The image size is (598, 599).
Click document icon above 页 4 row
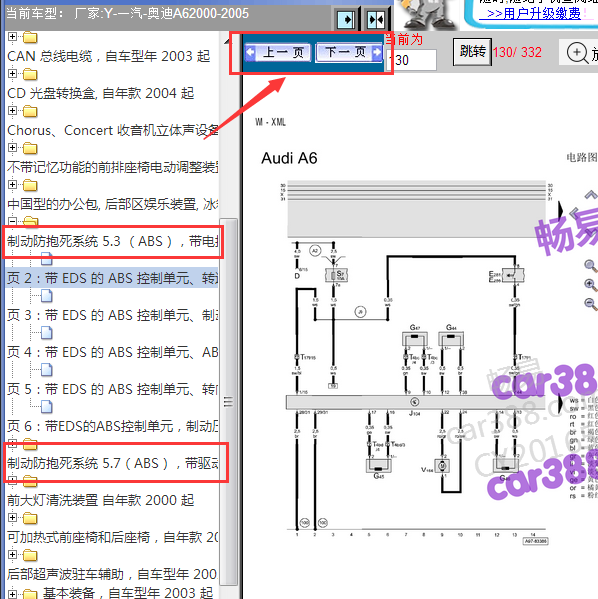47,333
